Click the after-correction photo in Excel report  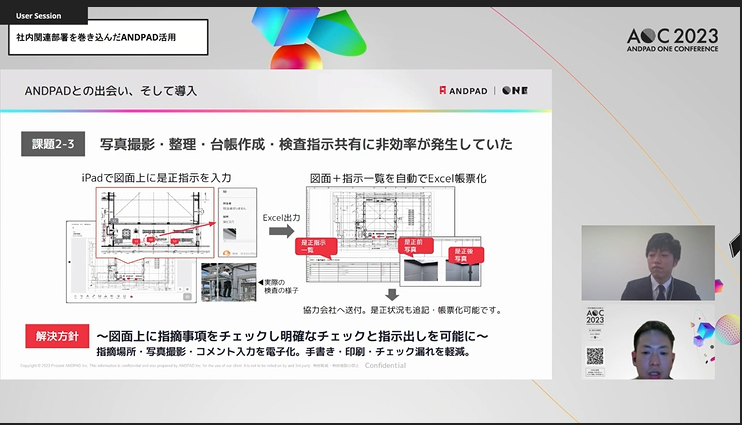tap(462, 270)
